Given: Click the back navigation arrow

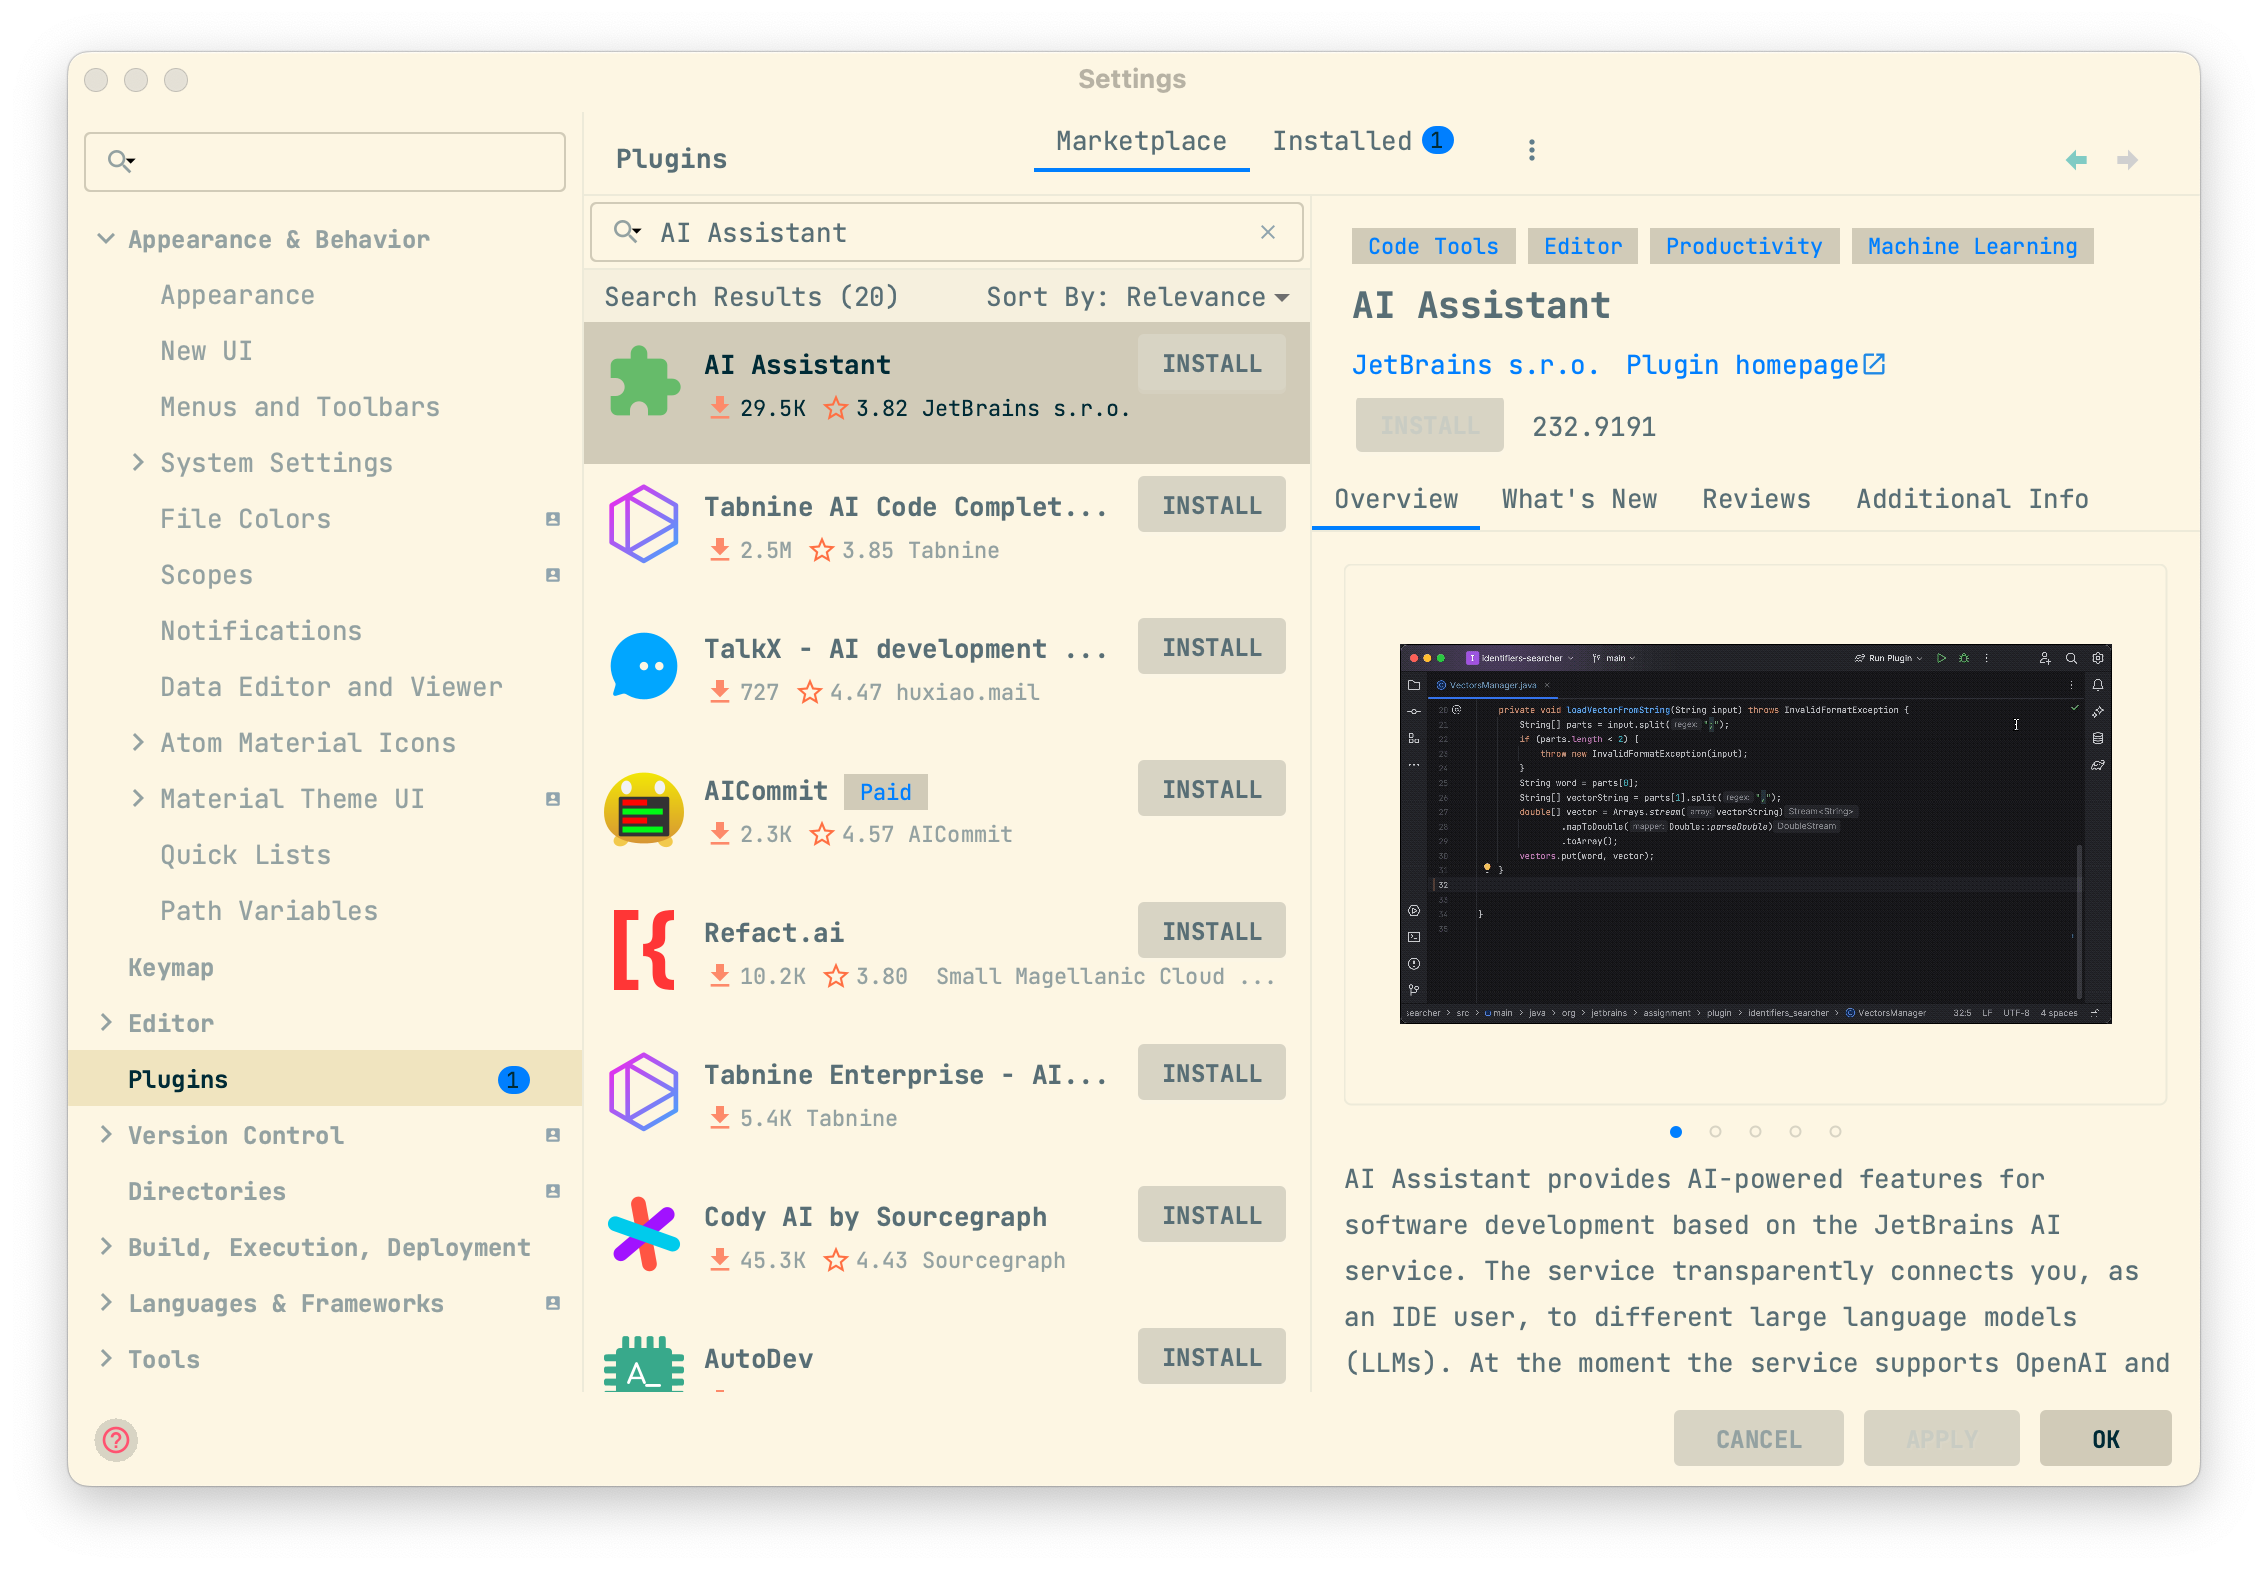Looking at the screenshot, I should point(2076,160).
